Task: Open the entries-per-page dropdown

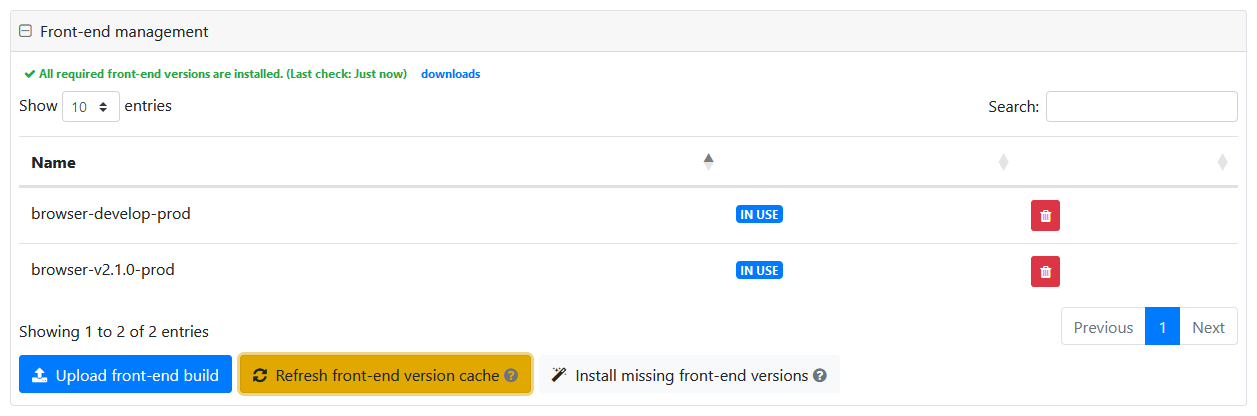Action: [x=91, y=107]
